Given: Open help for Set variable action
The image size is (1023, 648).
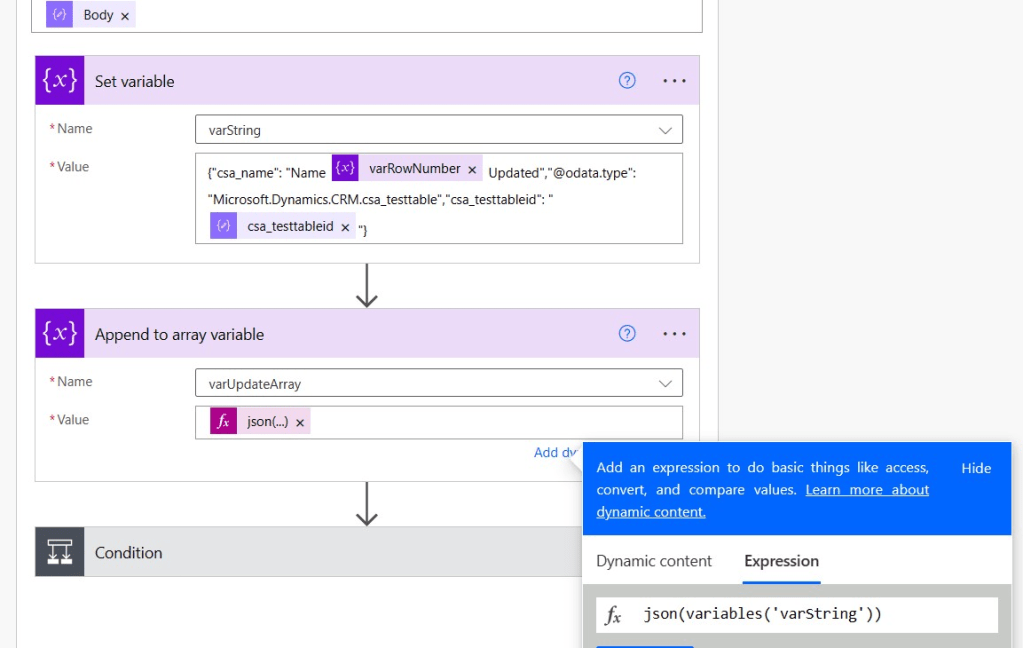Looking at the screenshot, I should click(627, 81).
